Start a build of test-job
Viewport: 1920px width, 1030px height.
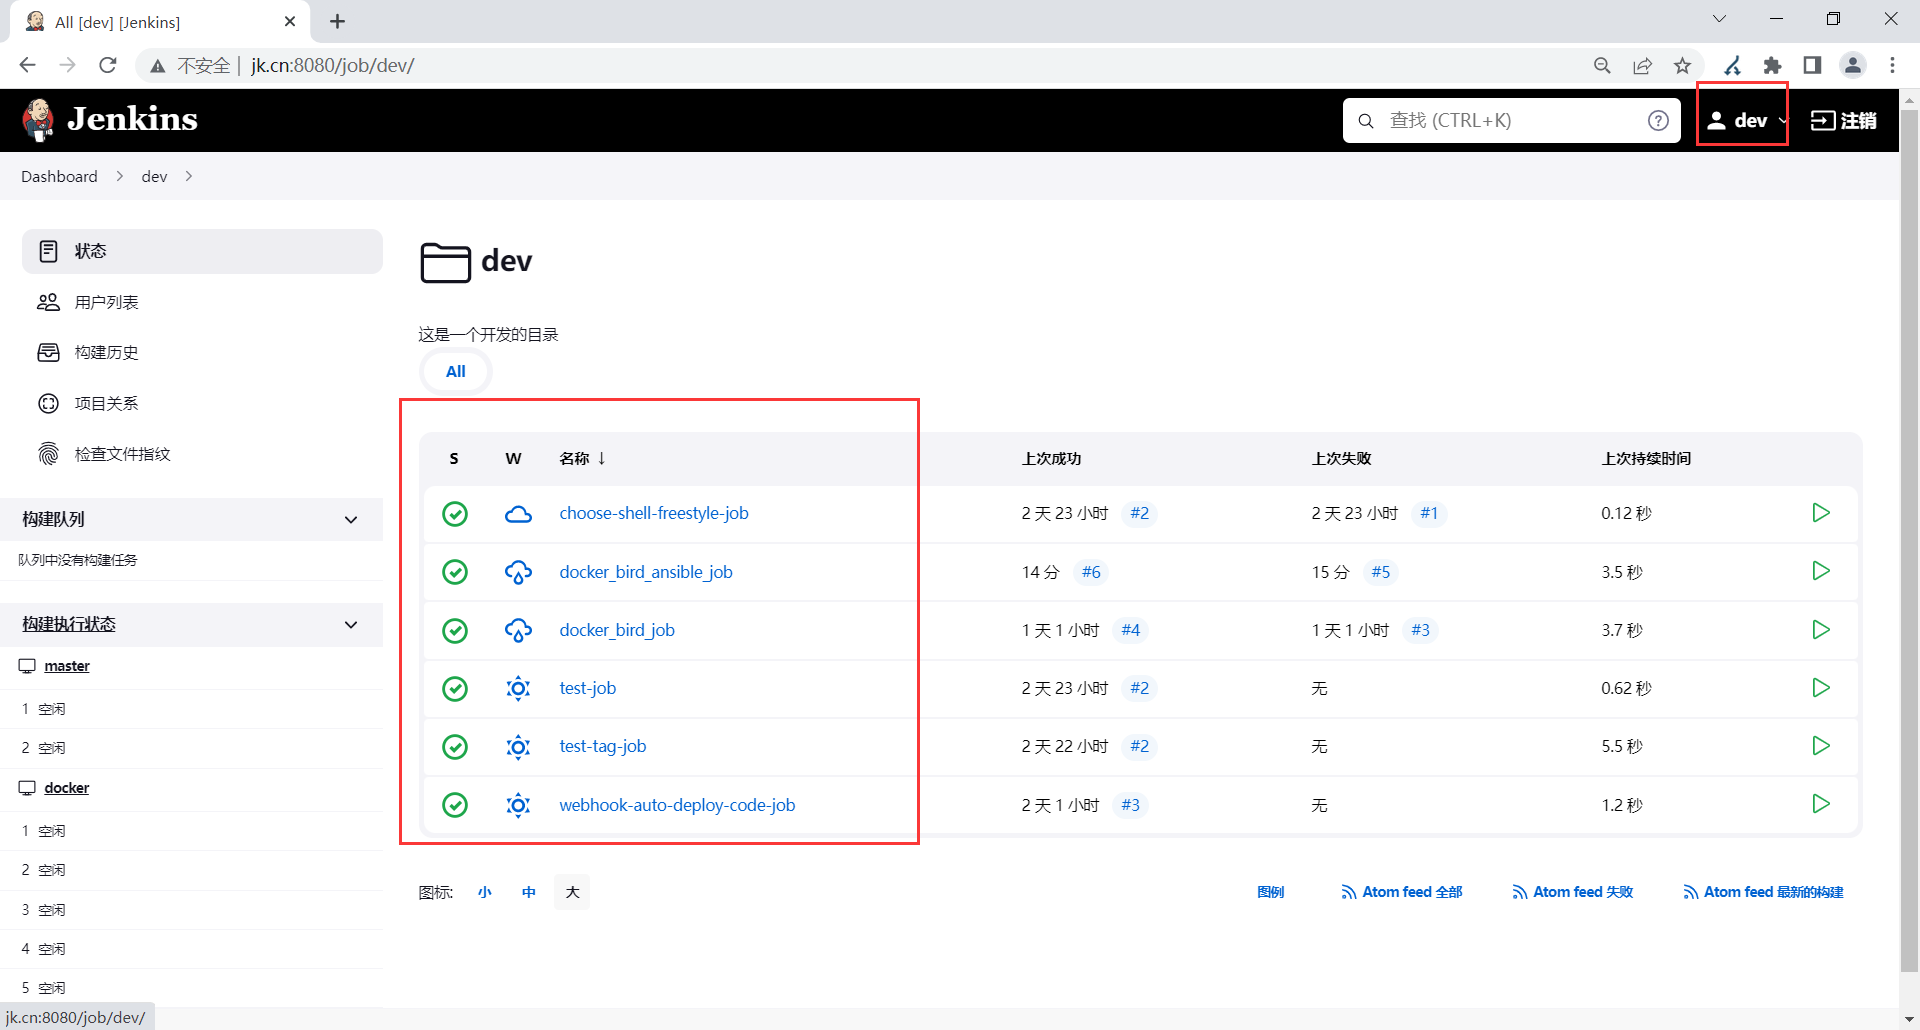(x=1821, y=688)
